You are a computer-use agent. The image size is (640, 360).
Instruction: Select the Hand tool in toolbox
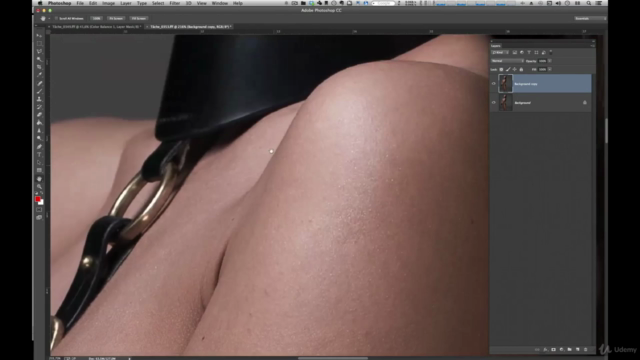39,179
